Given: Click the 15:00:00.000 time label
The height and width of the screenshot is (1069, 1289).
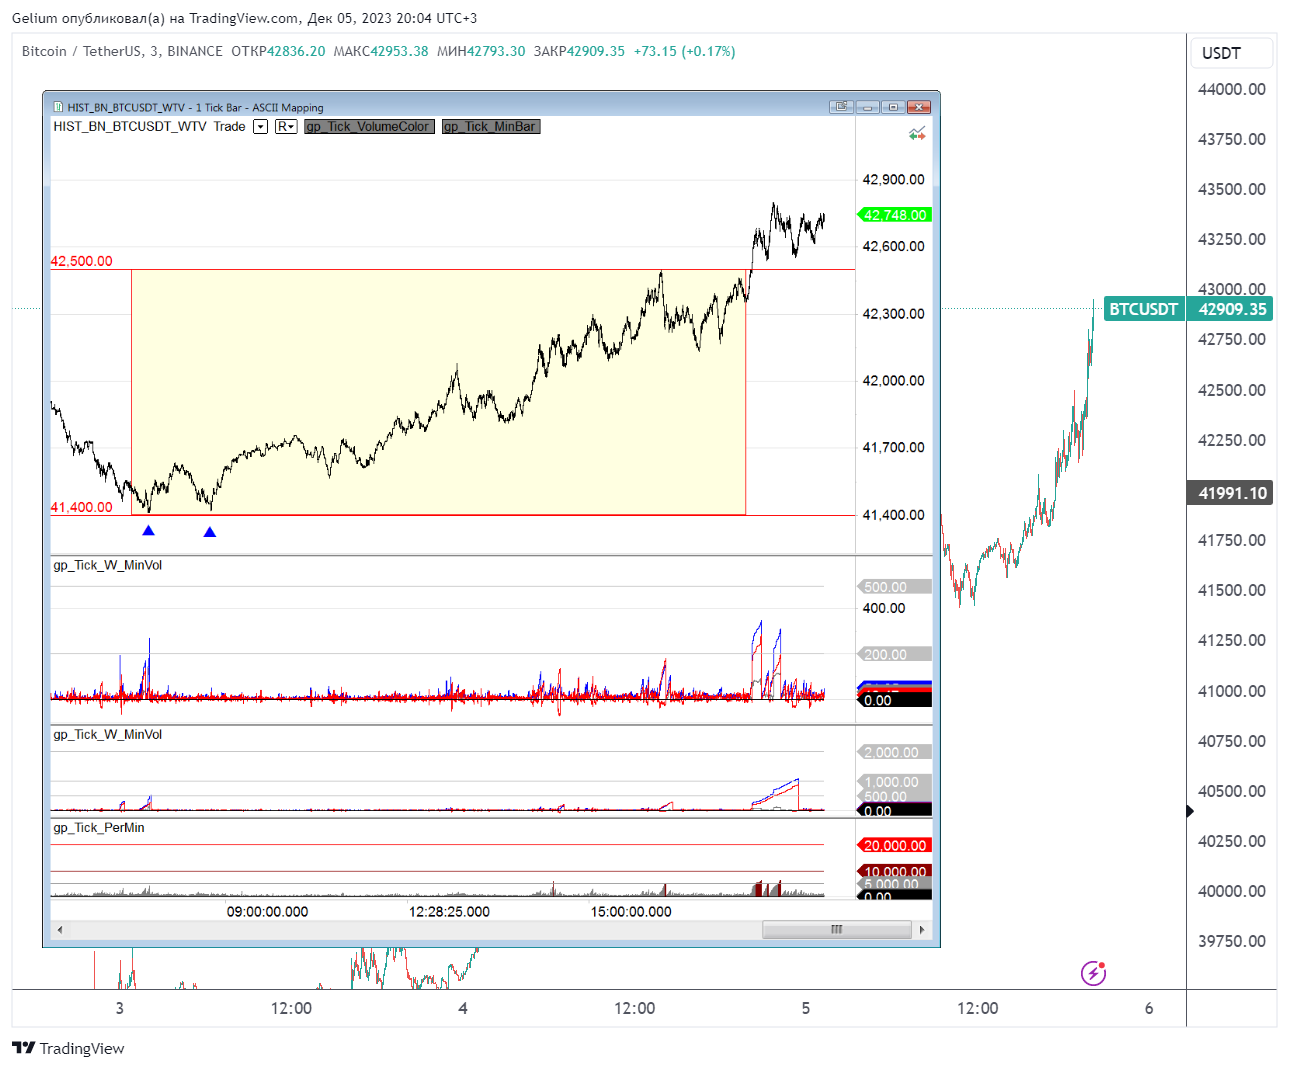Looking at the screenshot, I should pyautogui.click(x=631, y=912).
